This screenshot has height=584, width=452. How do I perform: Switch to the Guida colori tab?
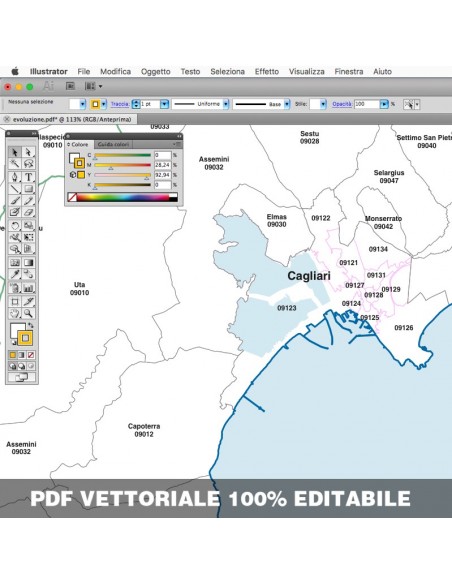pos(113,144)
